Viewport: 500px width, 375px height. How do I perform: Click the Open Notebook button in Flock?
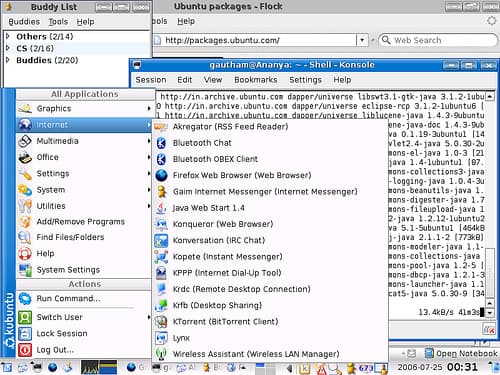click(462, 353)
